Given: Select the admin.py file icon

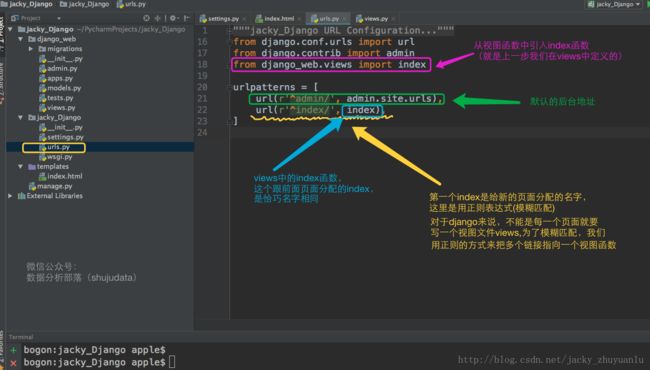Looking at the screenshot, I should pos(42,68).
